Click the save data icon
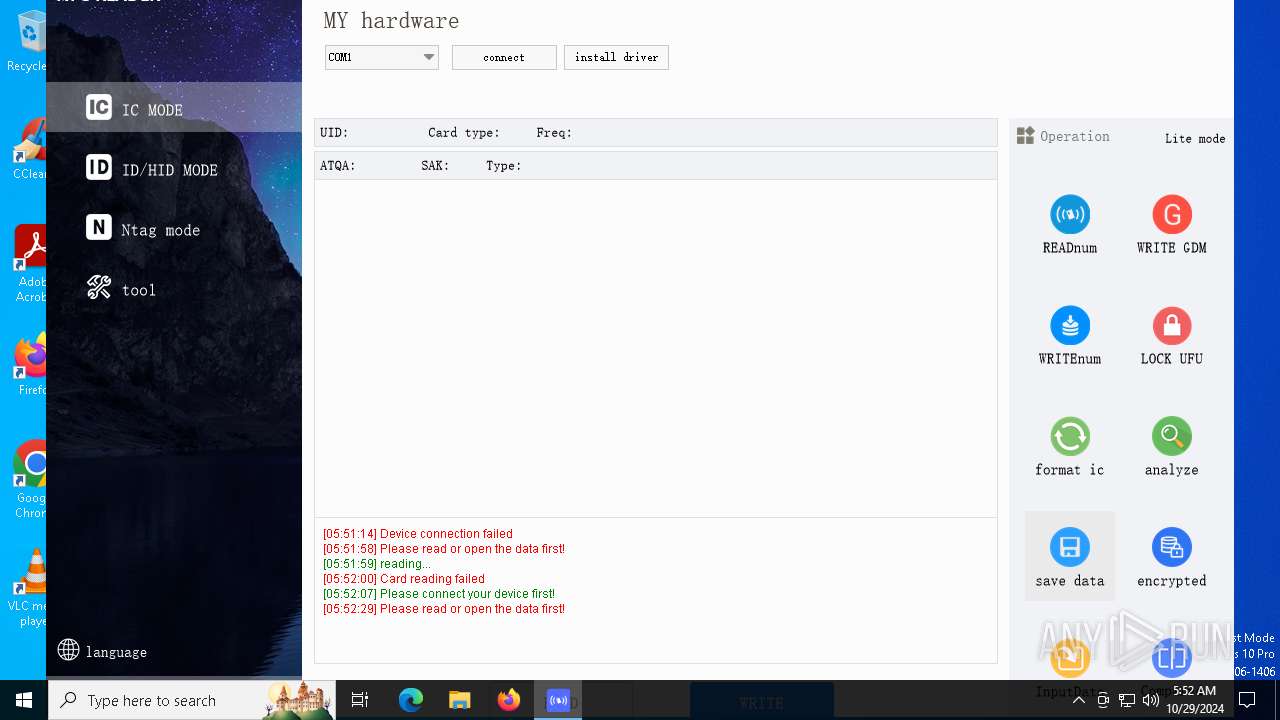The image size is (1280, 720). [x=1070, y=548]
